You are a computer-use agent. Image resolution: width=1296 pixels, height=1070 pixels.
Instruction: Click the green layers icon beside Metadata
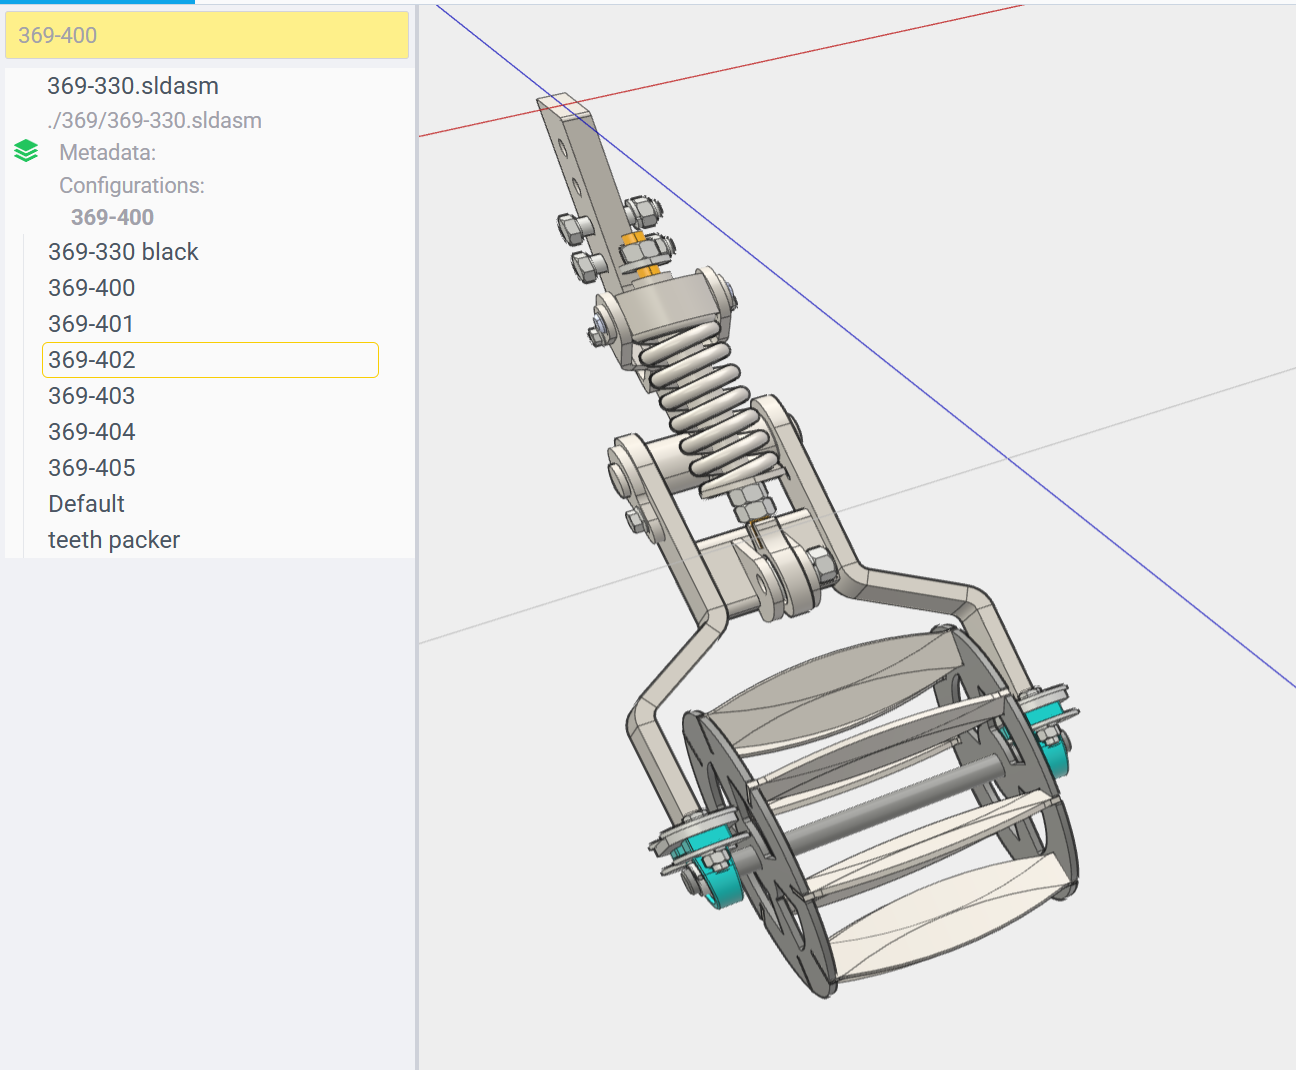pos(26,152)
